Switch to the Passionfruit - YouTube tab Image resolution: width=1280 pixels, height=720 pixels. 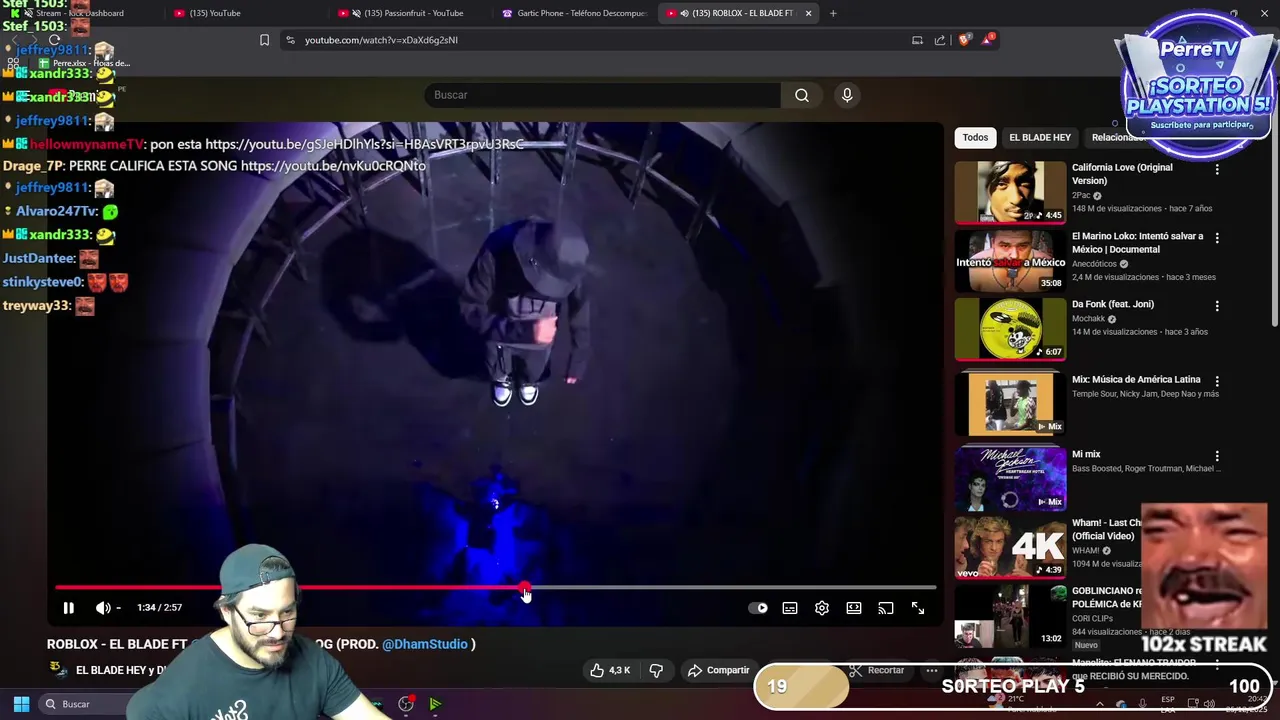[408, 13]
